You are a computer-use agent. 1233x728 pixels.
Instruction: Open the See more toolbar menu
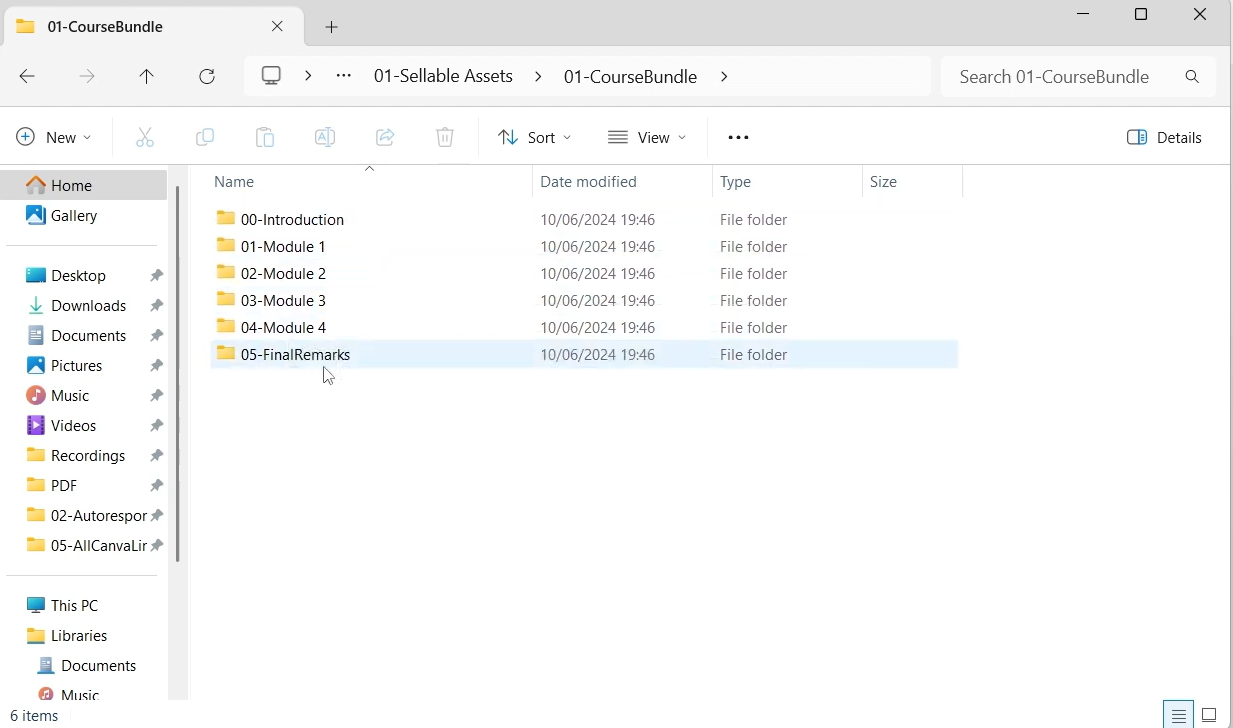[x=738, y=137]
